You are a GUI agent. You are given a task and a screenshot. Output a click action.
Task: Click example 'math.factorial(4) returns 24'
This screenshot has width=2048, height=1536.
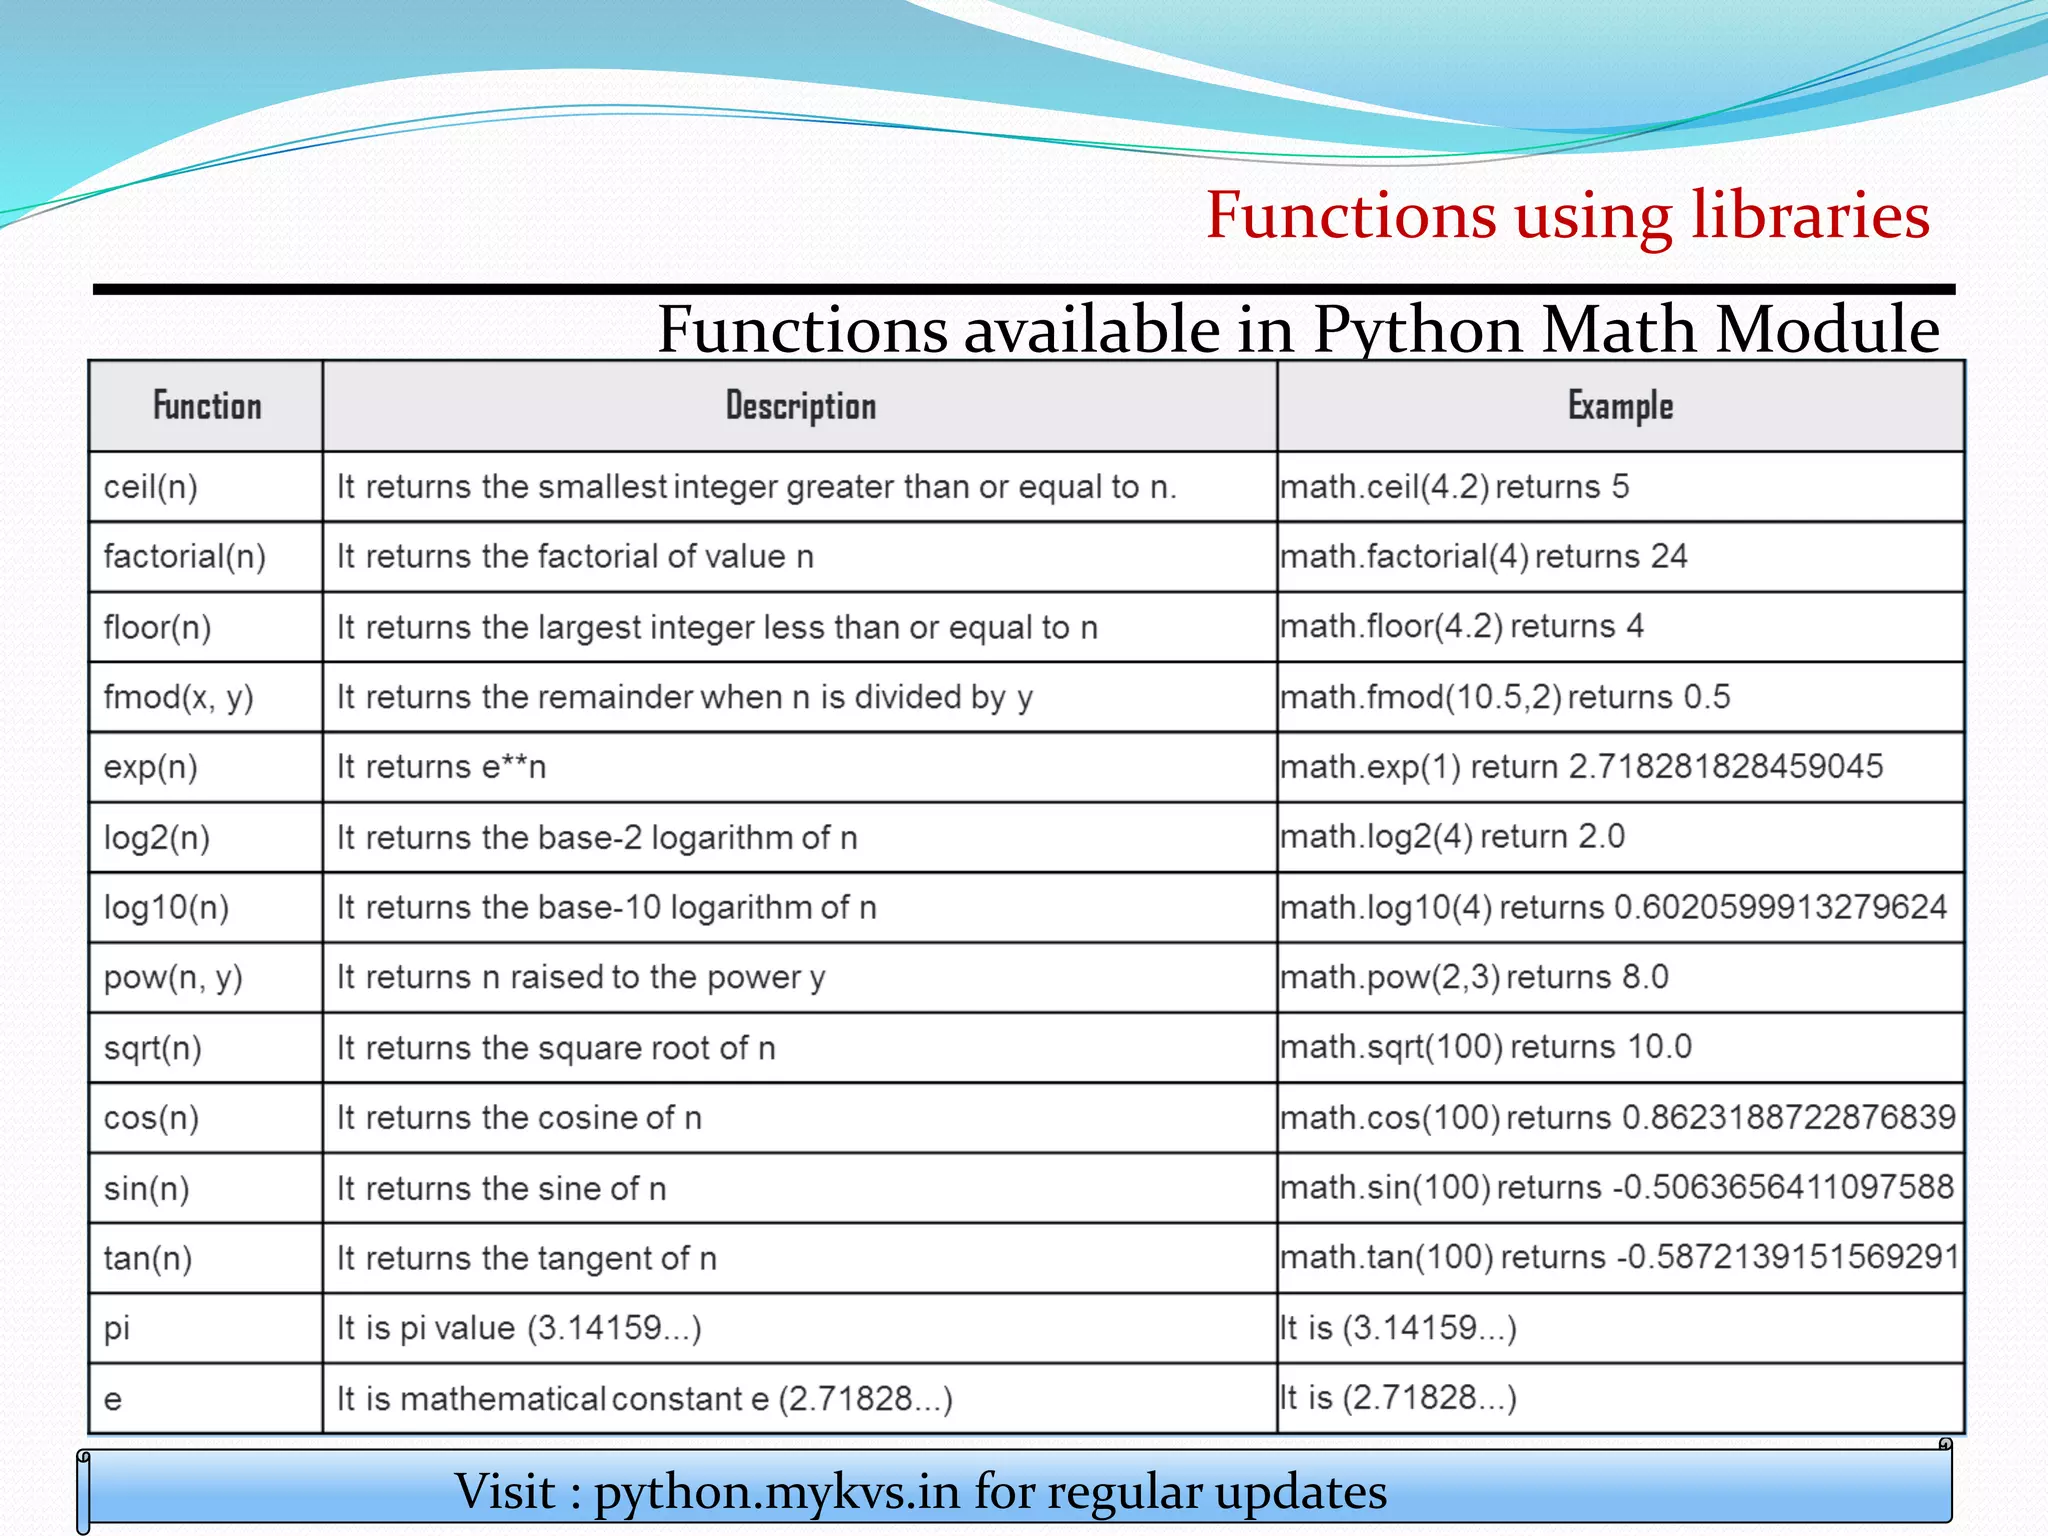(x=1484, y=556)
